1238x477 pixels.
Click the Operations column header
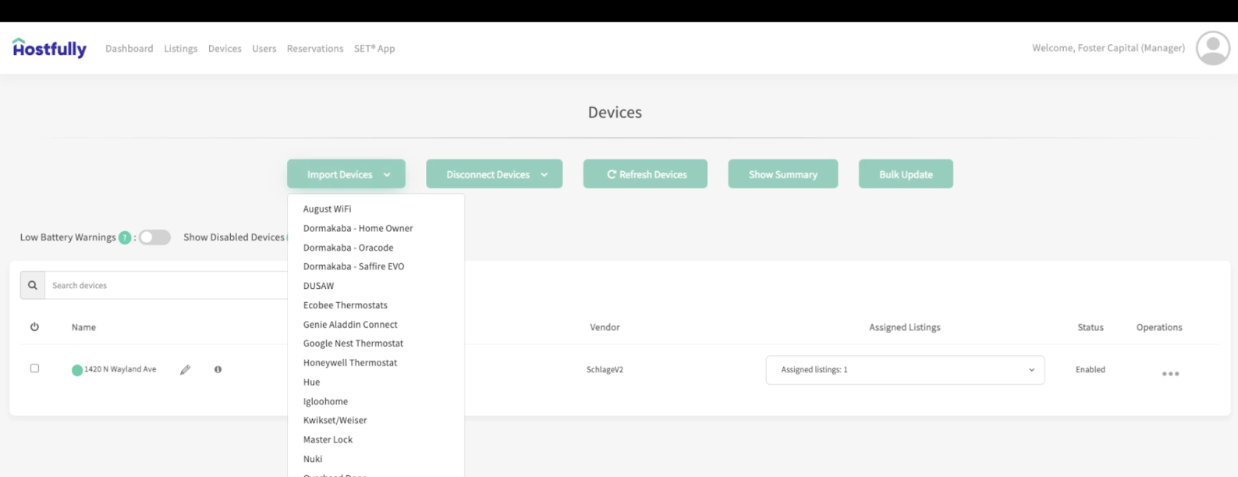click(1159, 328)
